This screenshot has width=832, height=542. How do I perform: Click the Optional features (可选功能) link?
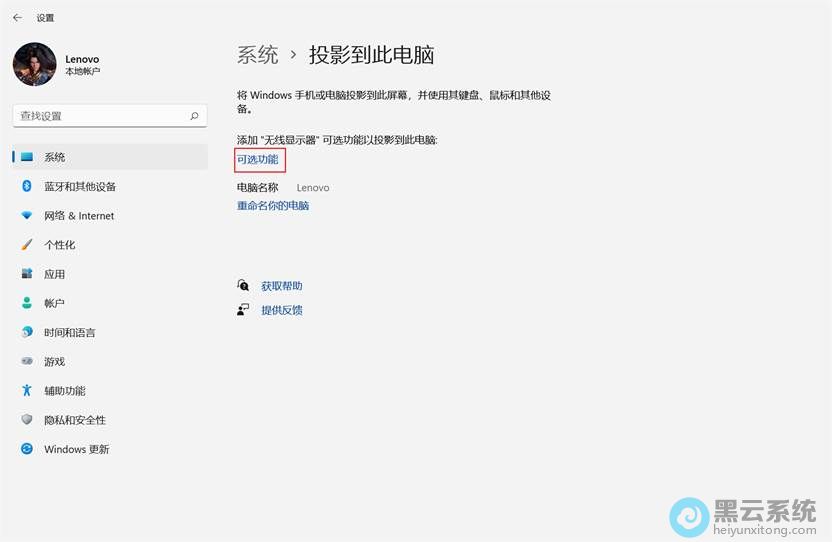(x=258, y=160)
